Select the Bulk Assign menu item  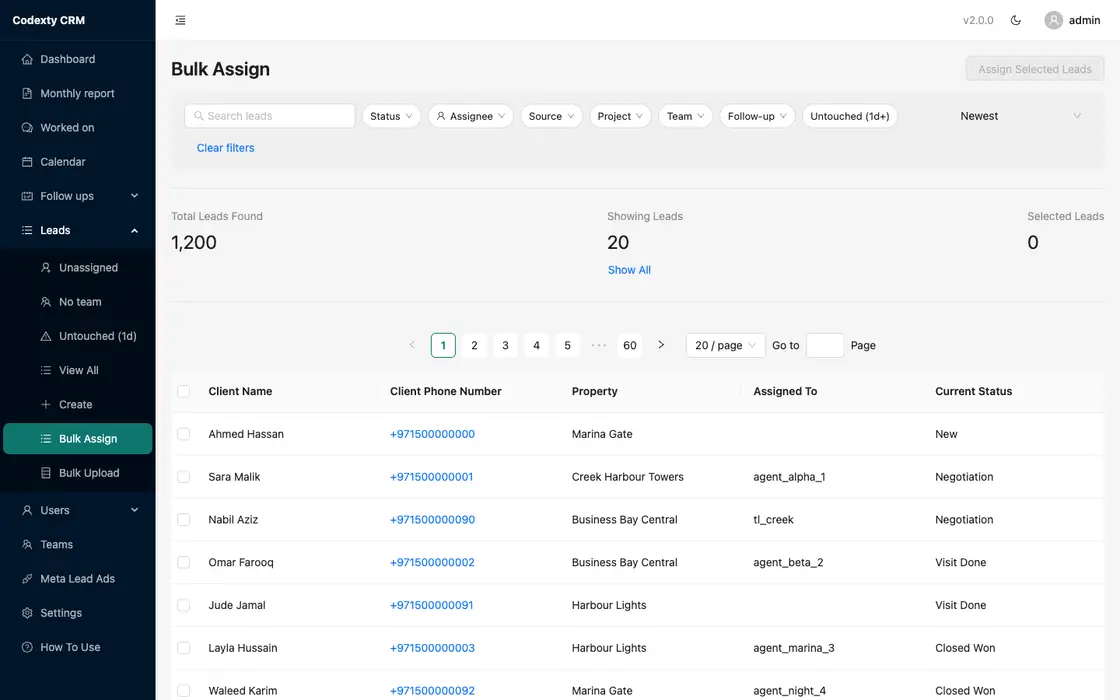point(78,439)
